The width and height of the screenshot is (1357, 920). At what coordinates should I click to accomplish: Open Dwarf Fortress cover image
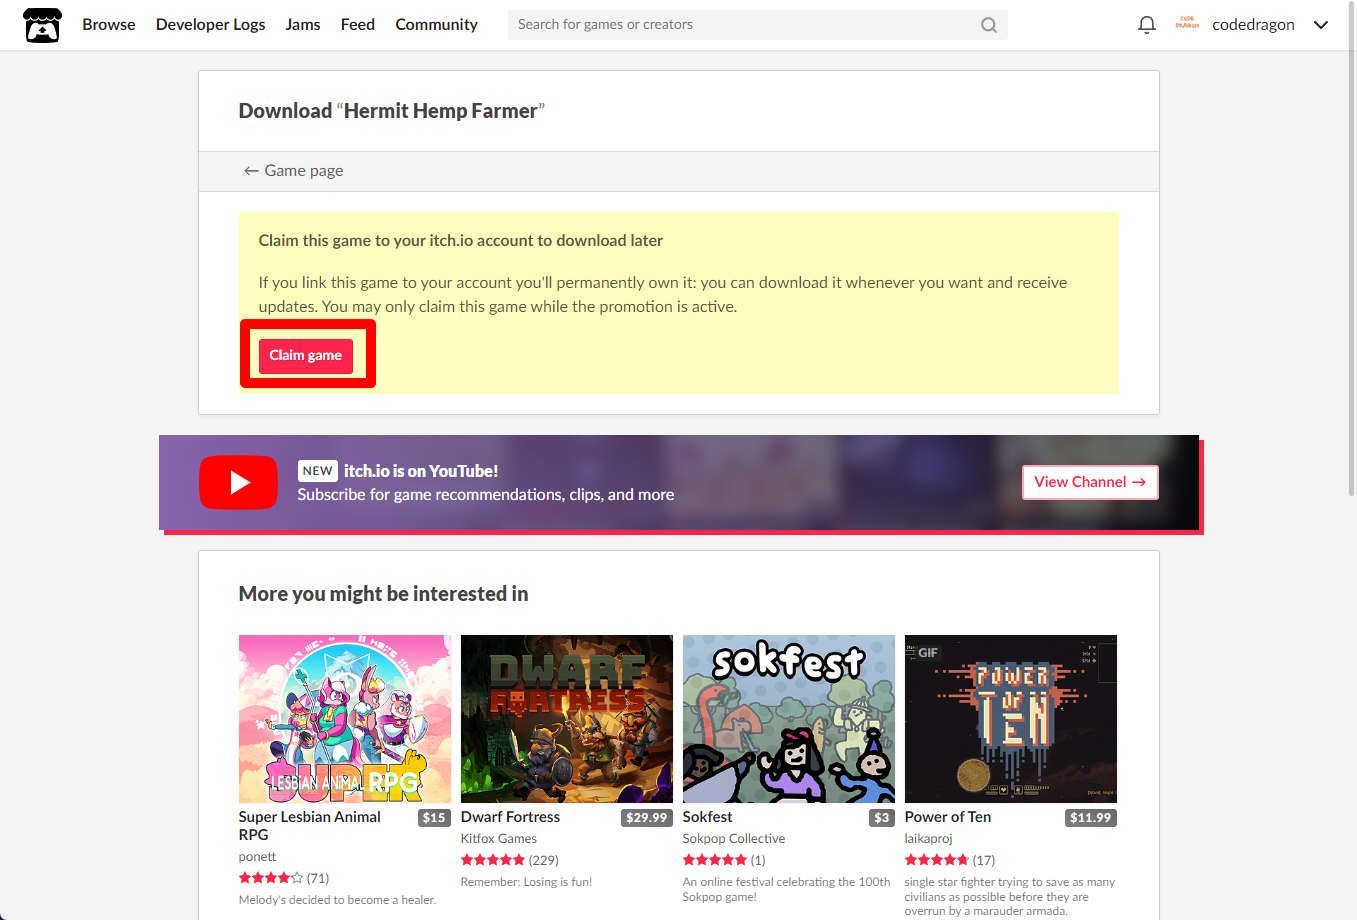[x=567, y=719]
